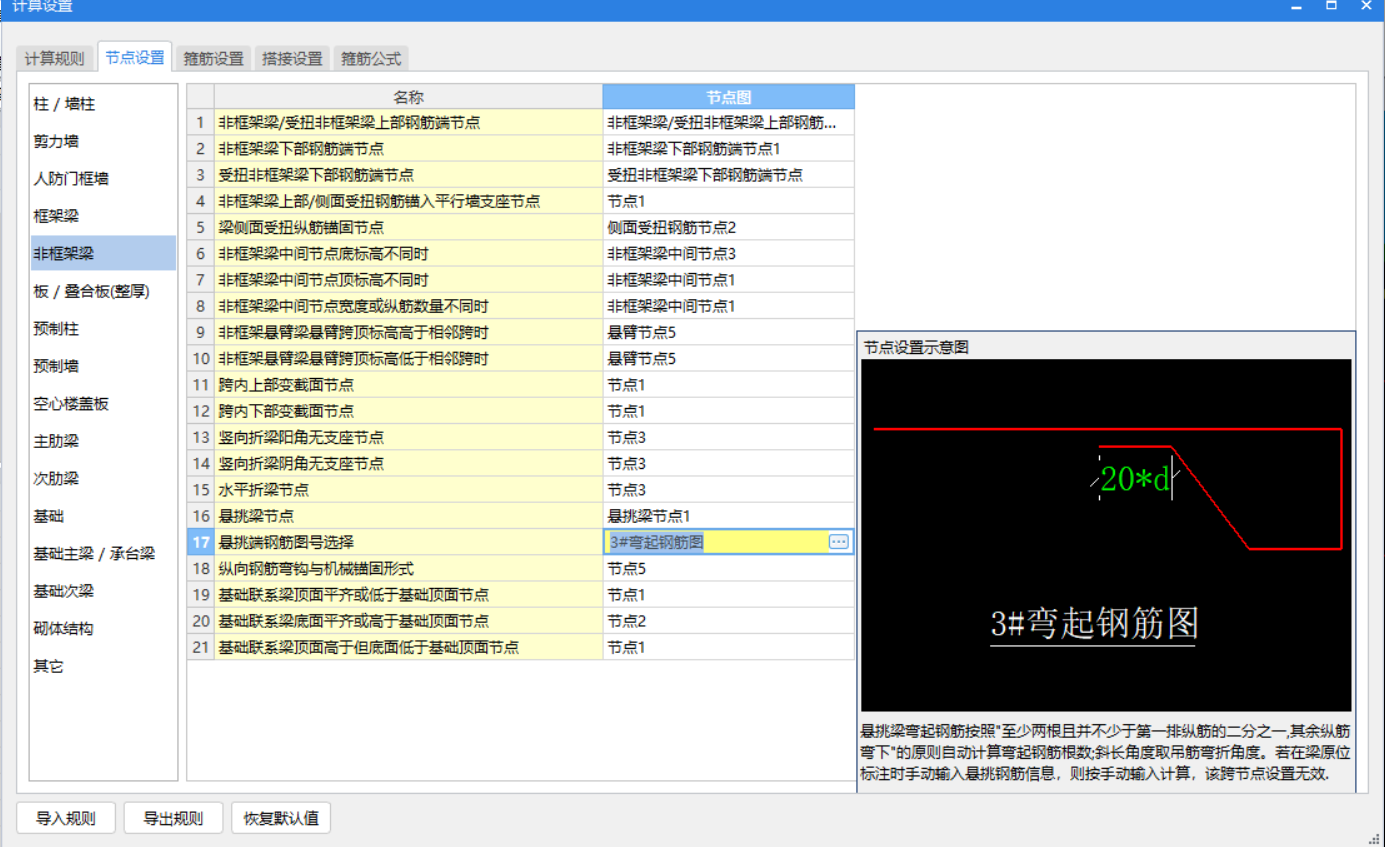This screenshot has height=847, width=1385.
Task: Click the 3#弯起钢筋图 node diagram preview
Action: click(1106, 536)
